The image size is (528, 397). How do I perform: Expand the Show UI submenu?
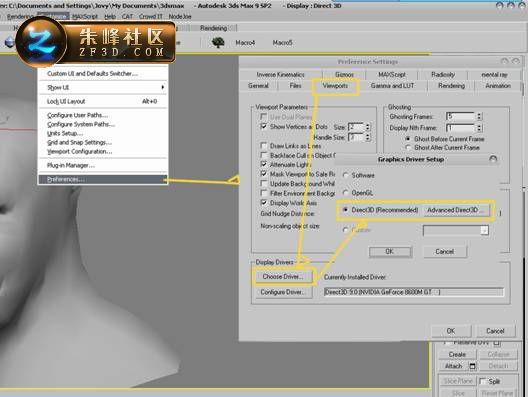[x=103, y=87]
